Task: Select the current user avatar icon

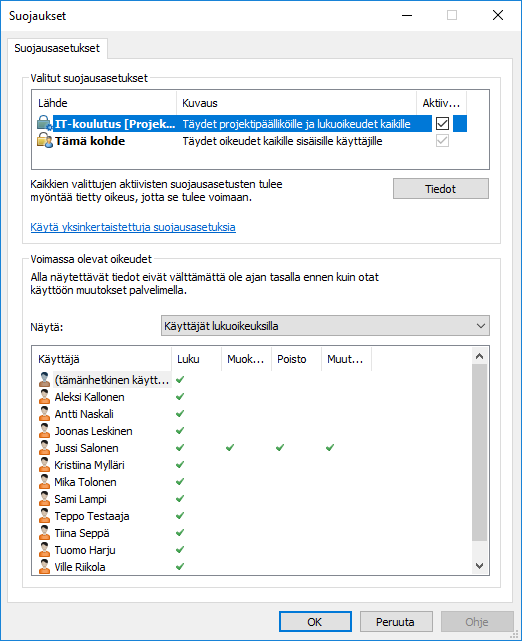Action: [44, 379]
